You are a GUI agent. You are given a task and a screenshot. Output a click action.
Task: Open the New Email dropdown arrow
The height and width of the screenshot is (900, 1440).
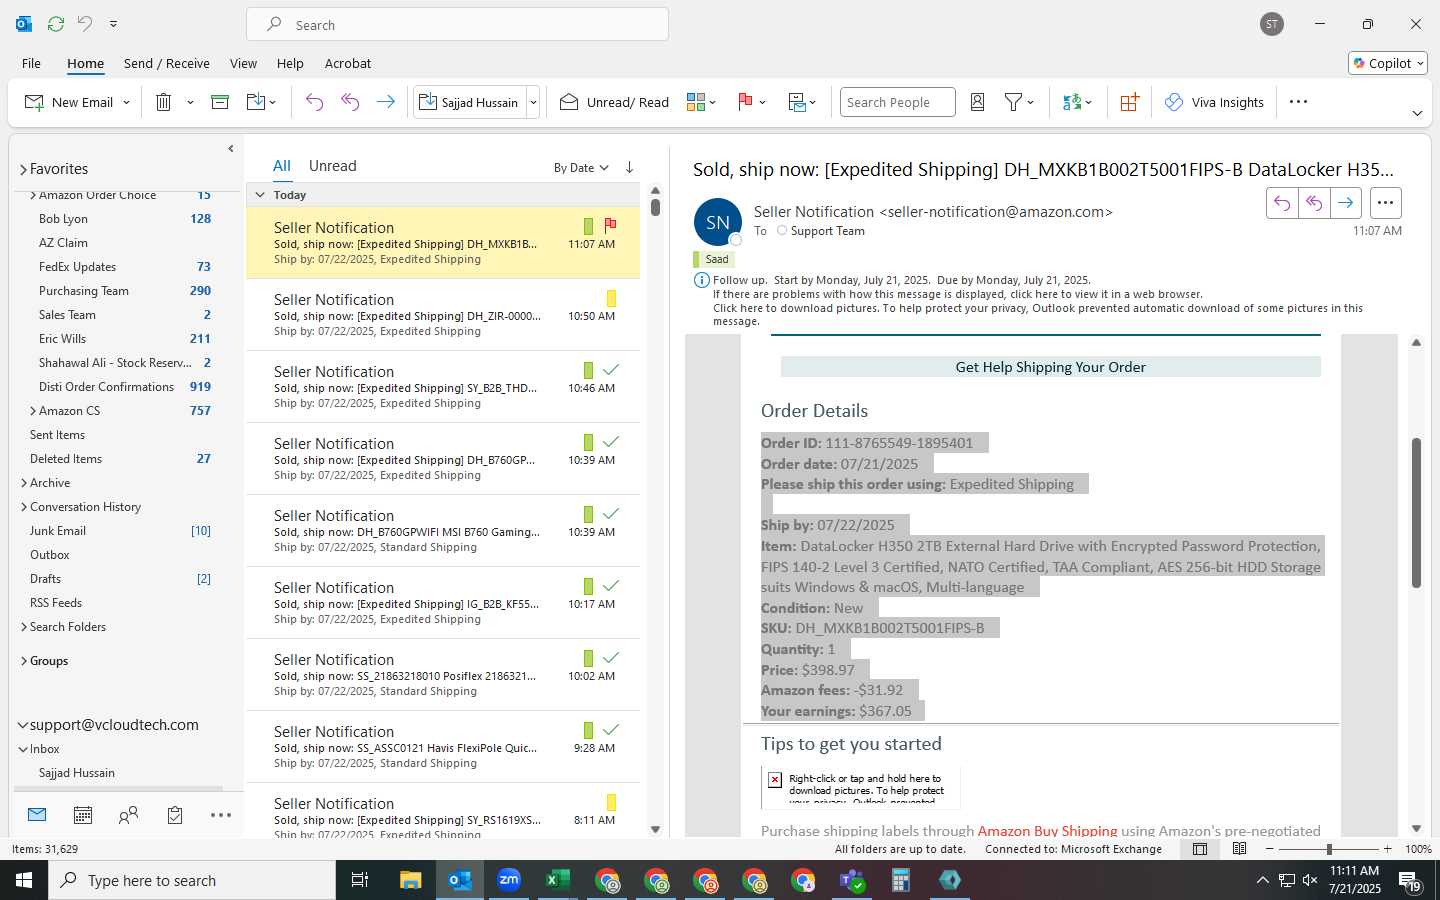126,102
